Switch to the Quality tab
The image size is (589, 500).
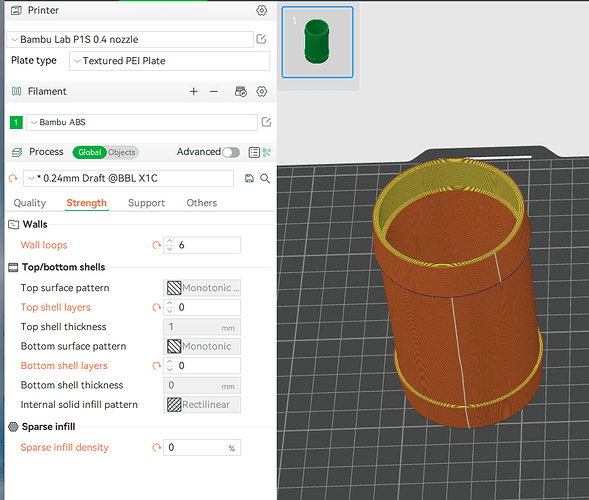(30, 203)
